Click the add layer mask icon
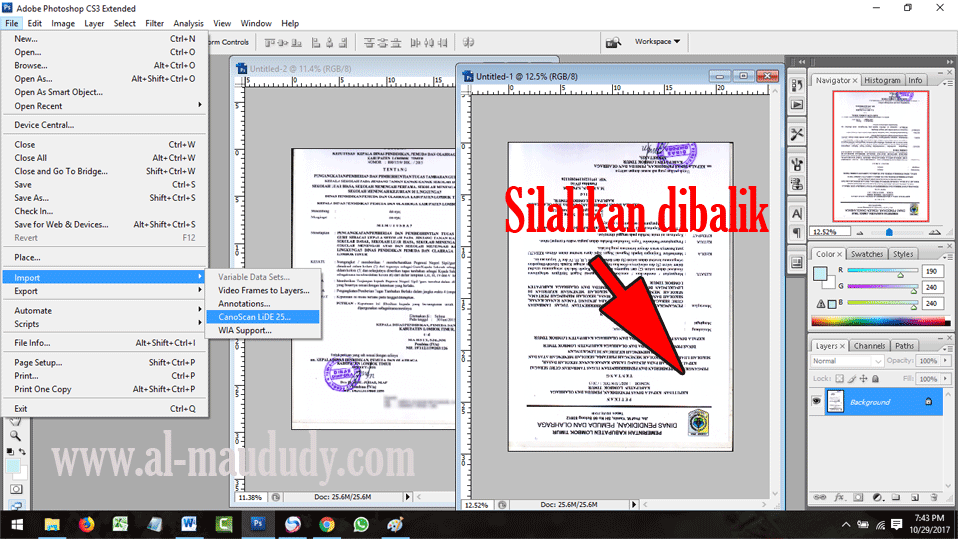958x539 pixels. tap(858, 497)
